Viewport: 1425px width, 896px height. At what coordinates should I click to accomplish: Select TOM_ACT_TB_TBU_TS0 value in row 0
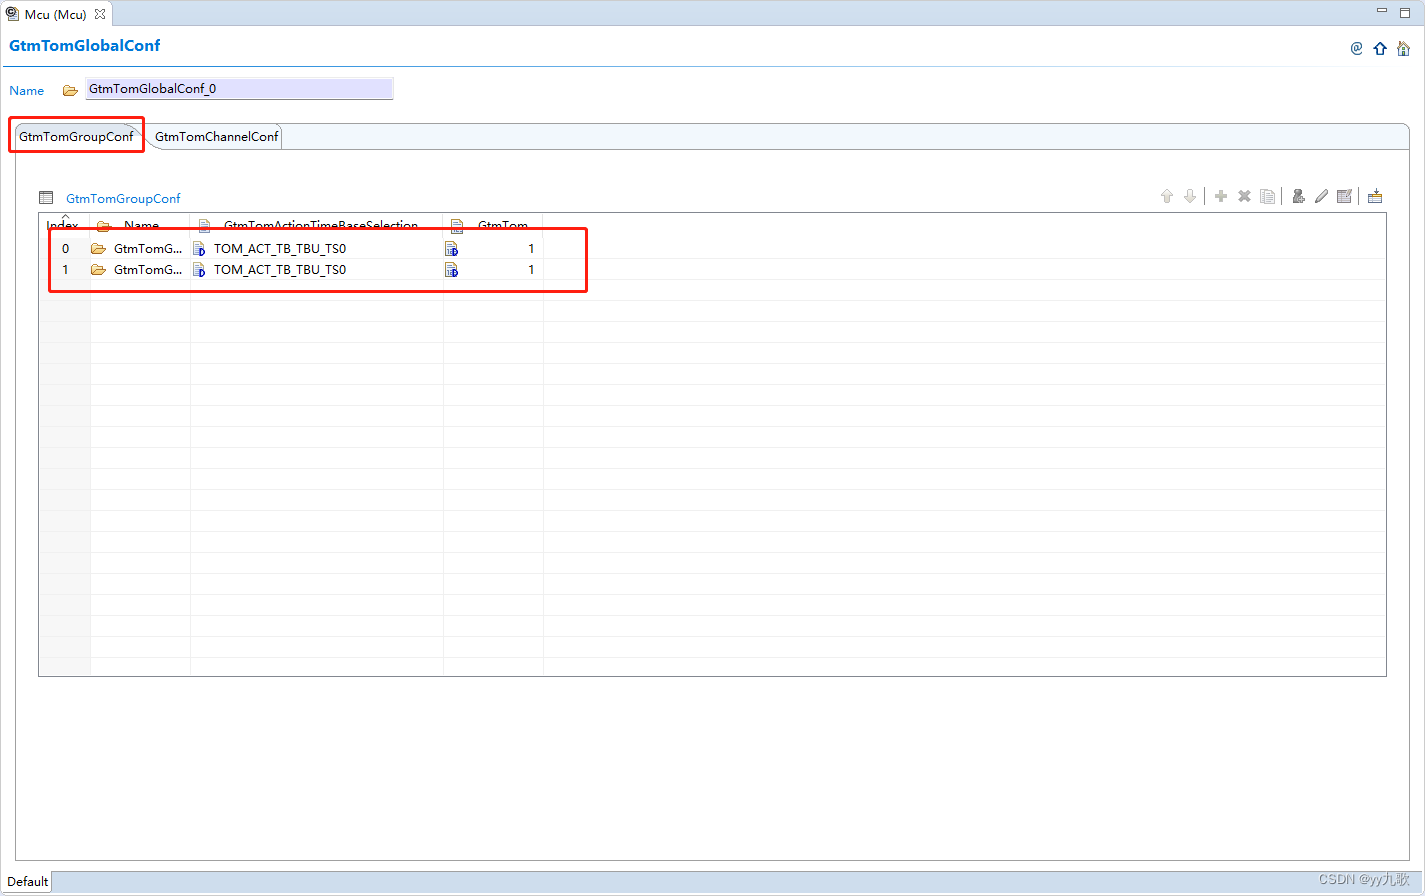[280, 249]
